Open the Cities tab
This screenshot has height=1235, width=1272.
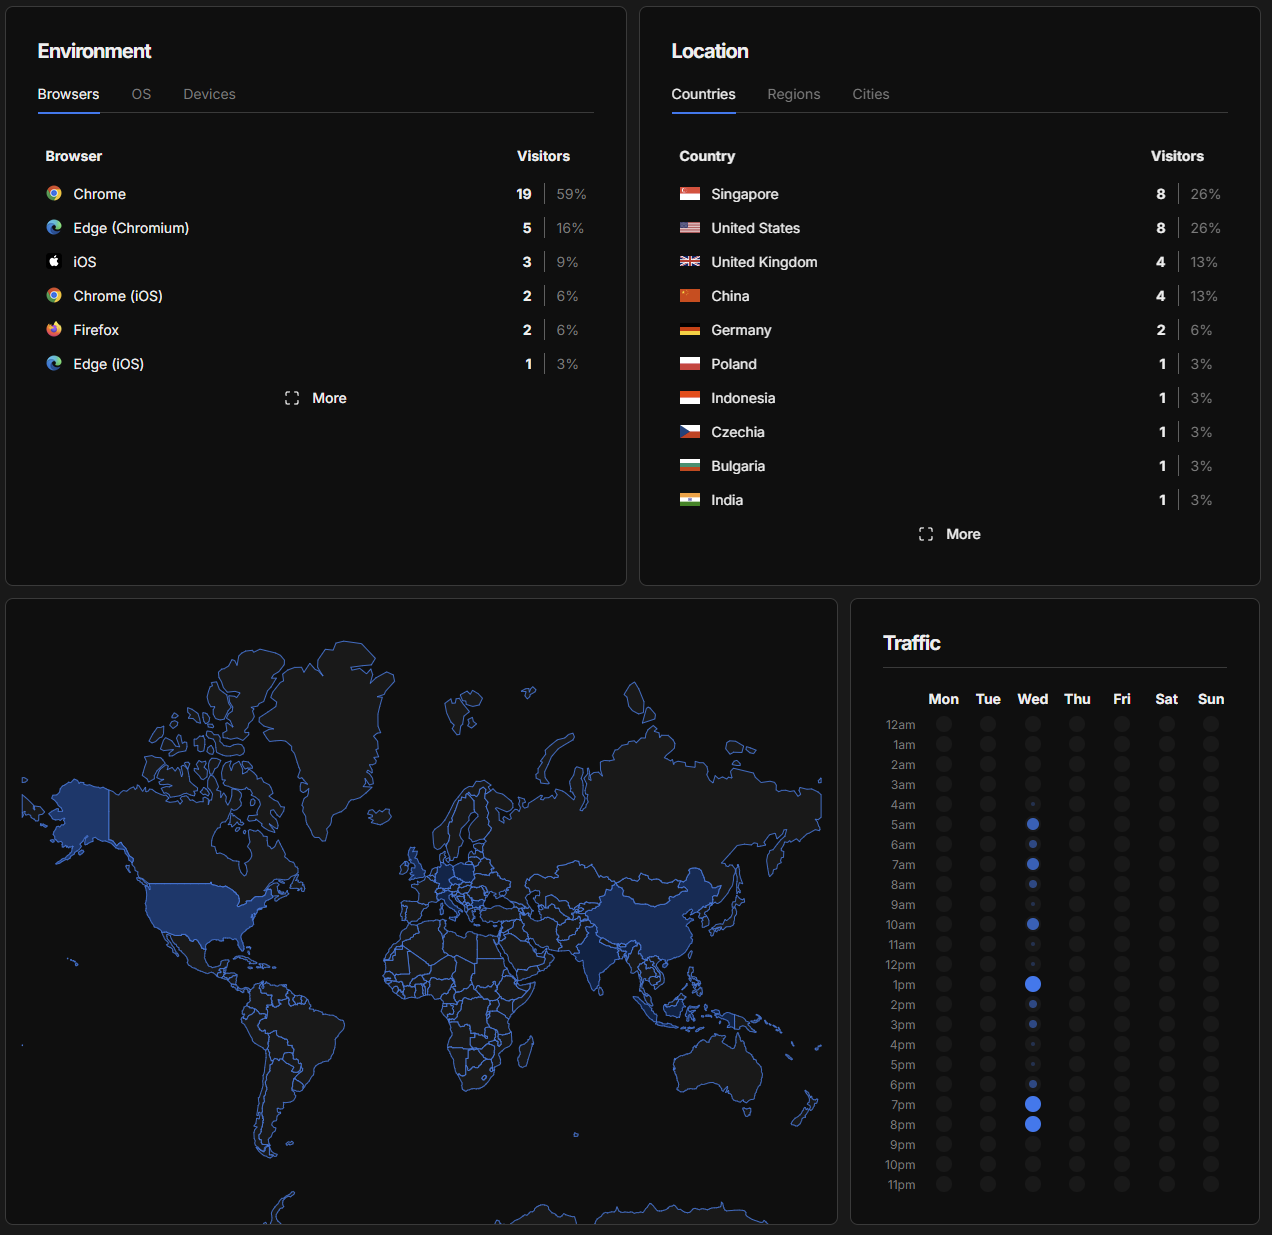click(870, 94)
